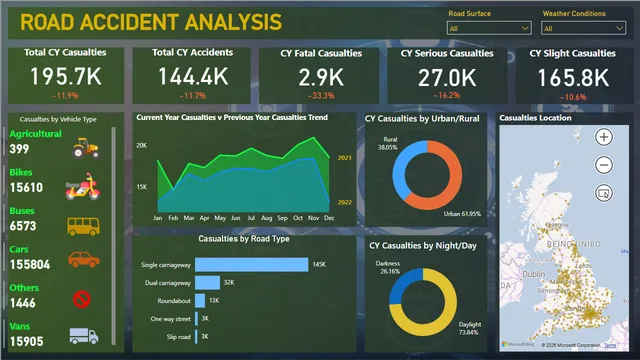
Task: Click the Buses category label
Action: [22, 211]
